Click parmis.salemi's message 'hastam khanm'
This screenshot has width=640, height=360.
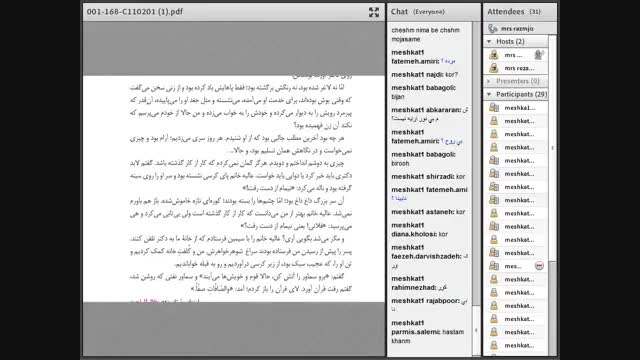427,332
